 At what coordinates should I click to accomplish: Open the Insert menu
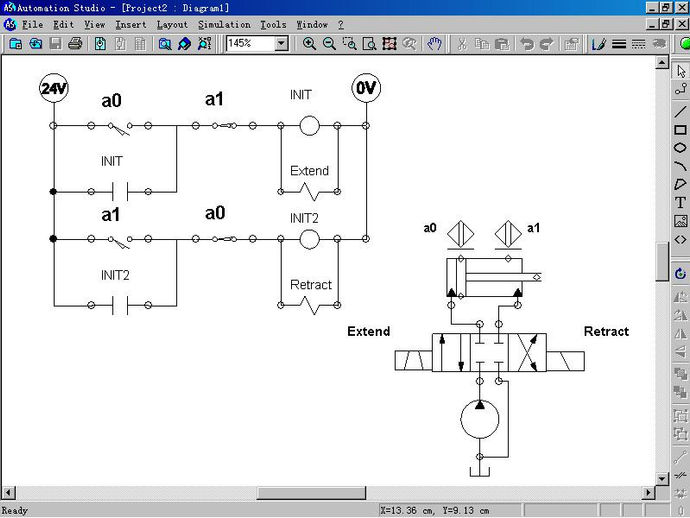tap(131, 25)
